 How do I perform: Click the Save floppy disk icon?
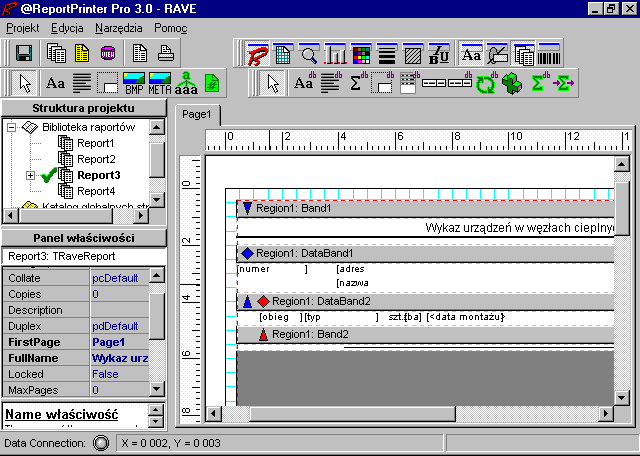pyautogui.click(x=24, y=53)
